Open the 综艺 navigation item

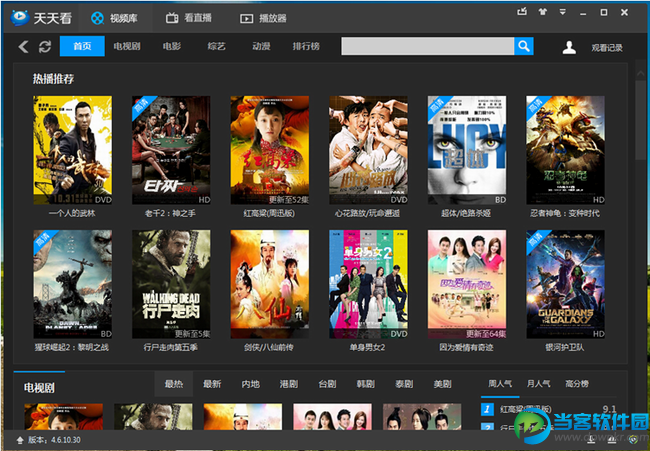click(x=216, y=46)
